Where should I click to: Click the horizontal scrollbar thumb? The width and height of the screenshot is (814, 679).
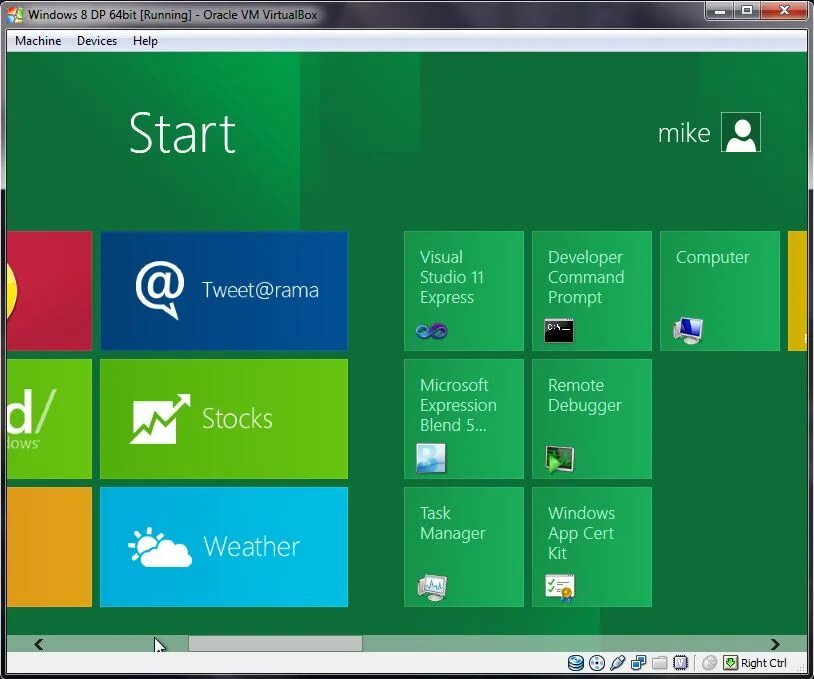pos(275,644)
